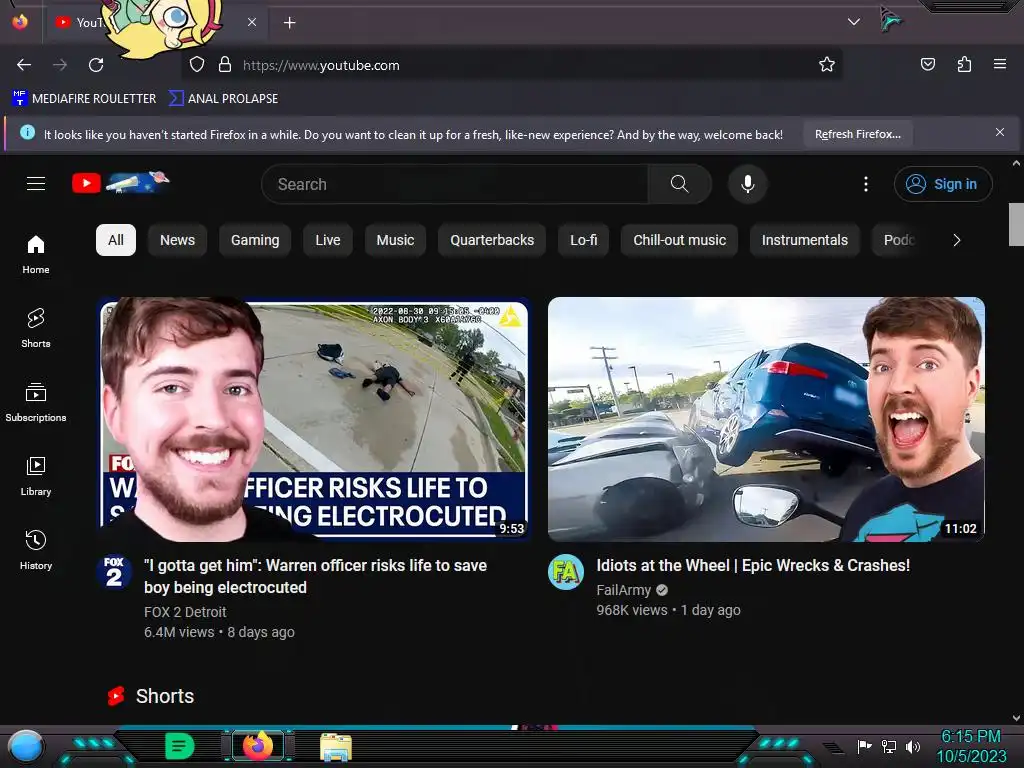Screen dimensions: 1024x768
Task: Click the YouTube logo
Action: pos(120,183)
